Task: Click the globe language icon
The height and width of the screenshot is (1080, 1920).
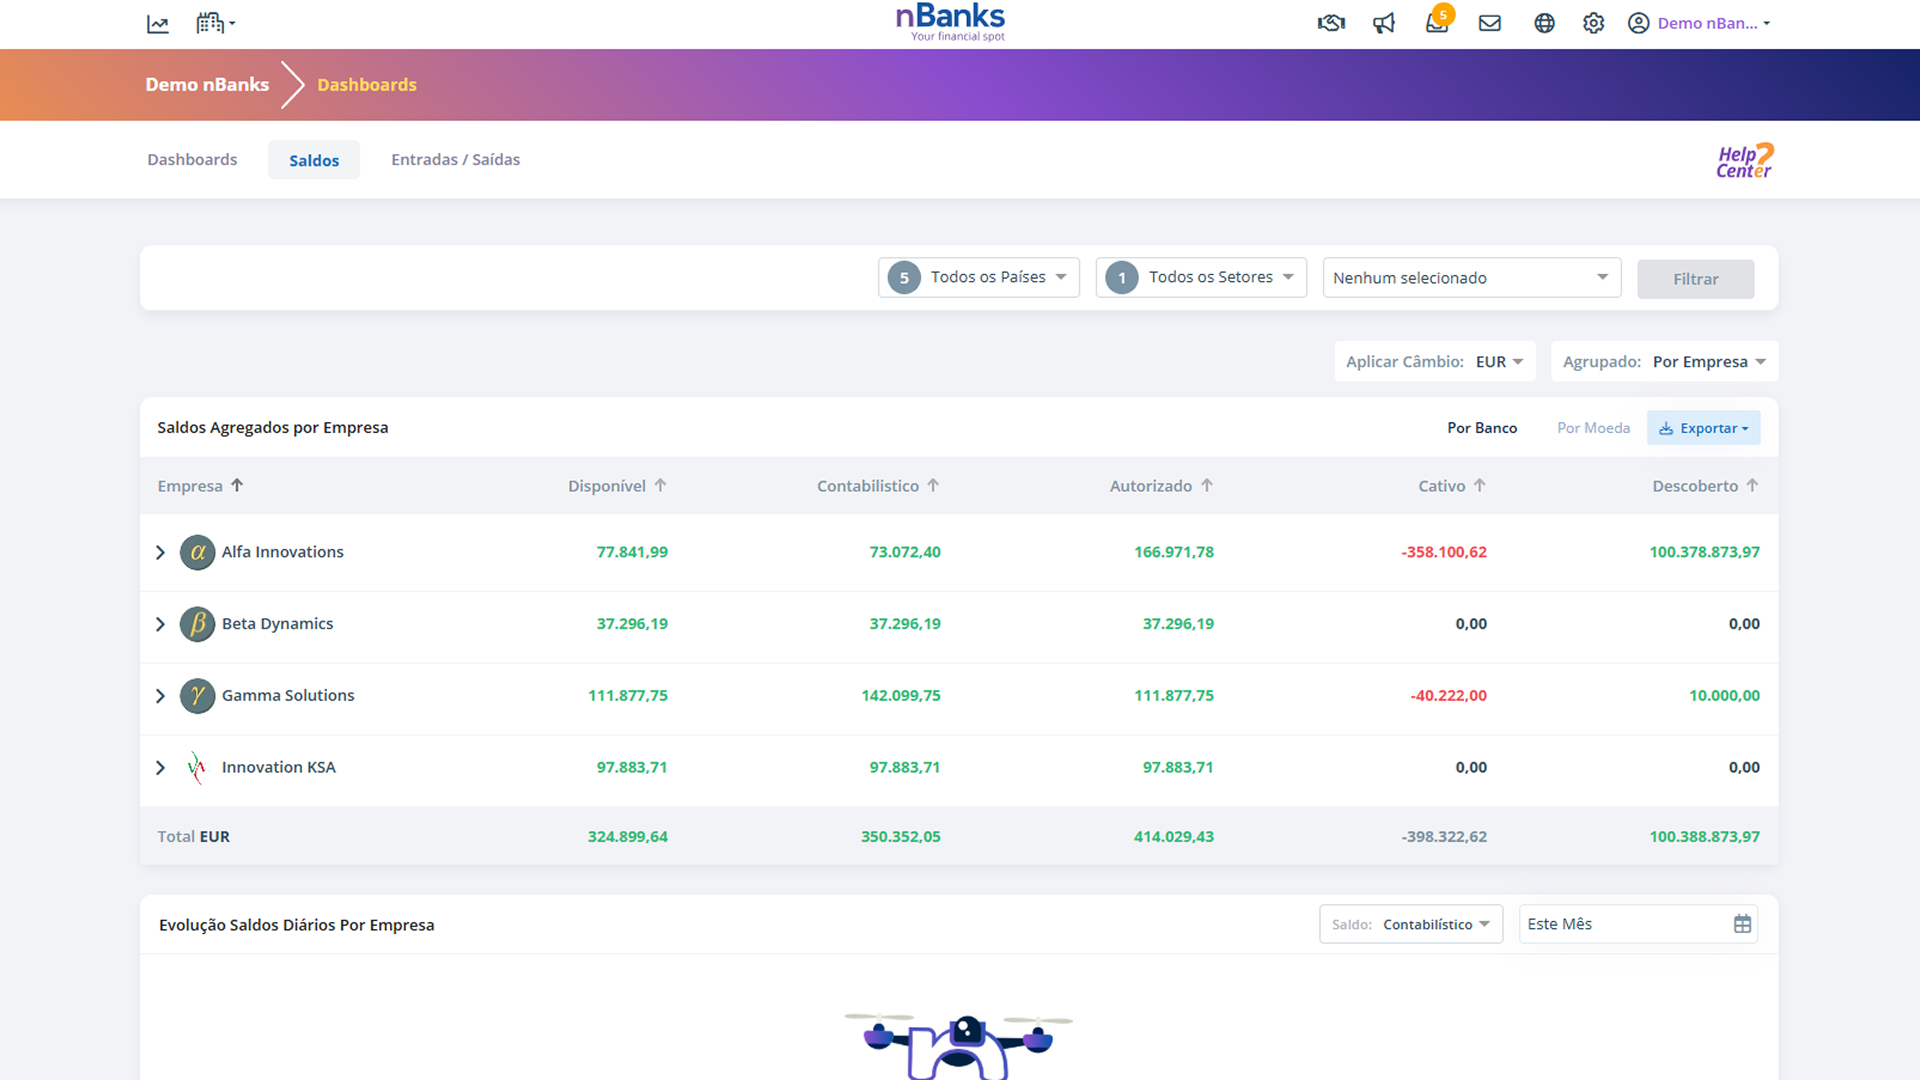Action: tap(1544, 23)
